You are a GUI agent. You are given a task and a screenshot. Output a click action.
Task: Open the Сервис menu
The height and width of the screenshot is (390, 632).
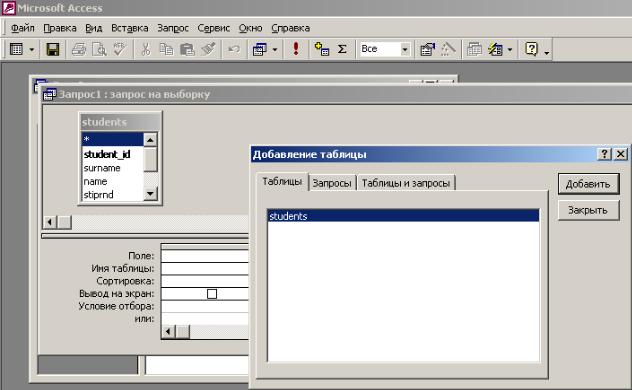(x=214, y=28)
